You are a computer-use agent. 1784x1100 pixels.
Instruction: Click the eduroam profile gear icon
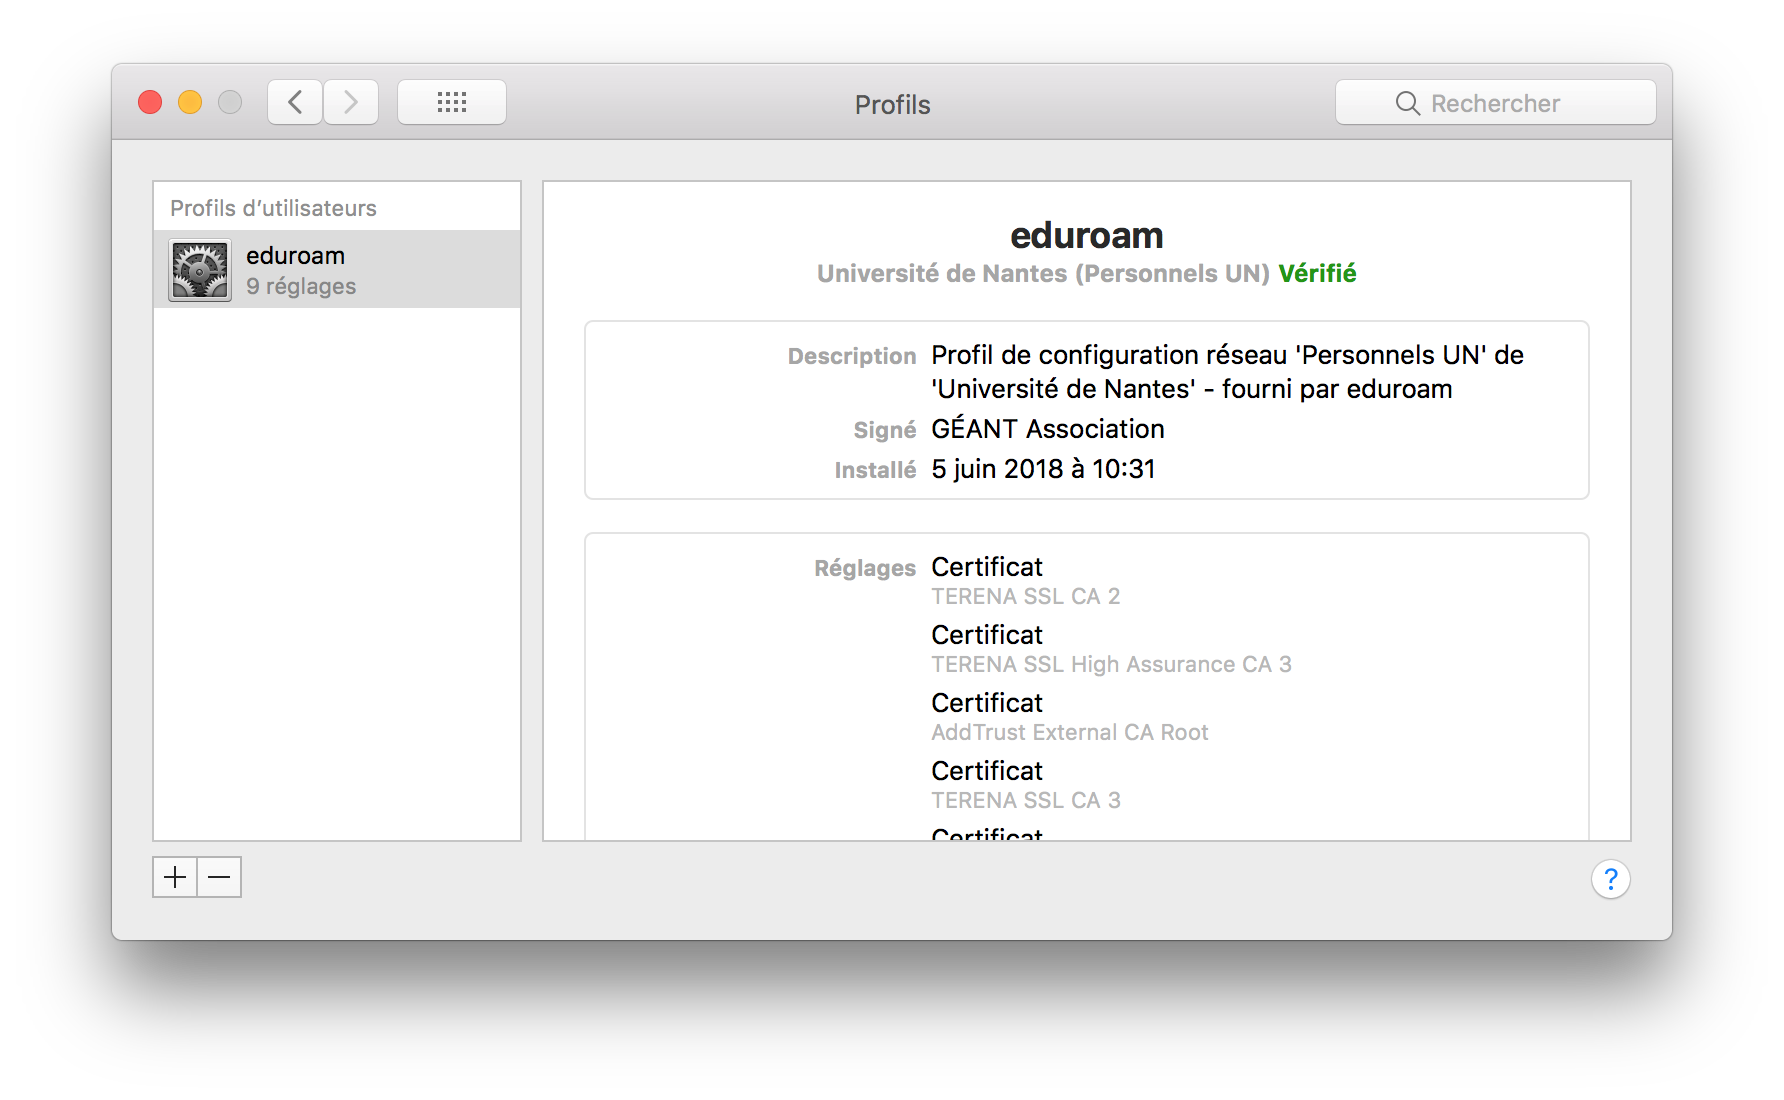pyautogui.click(x=198, y=268)
